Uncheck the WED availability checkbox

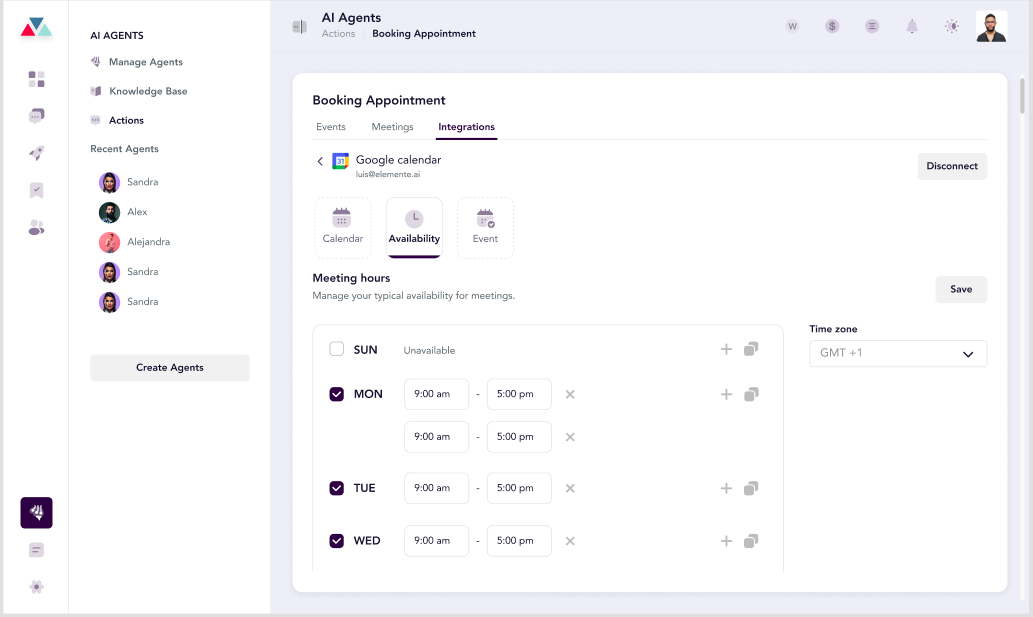337,541
